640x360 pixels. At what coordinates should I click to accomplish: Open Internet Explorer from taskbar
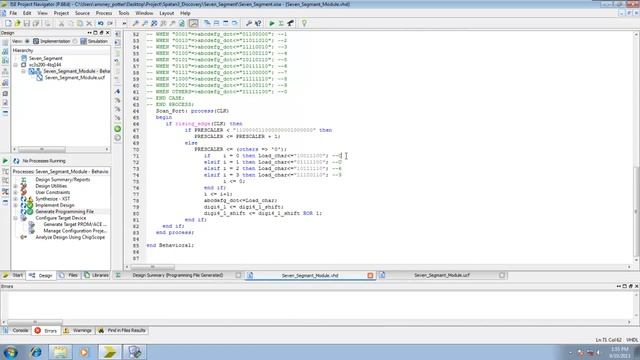point(36,352)
